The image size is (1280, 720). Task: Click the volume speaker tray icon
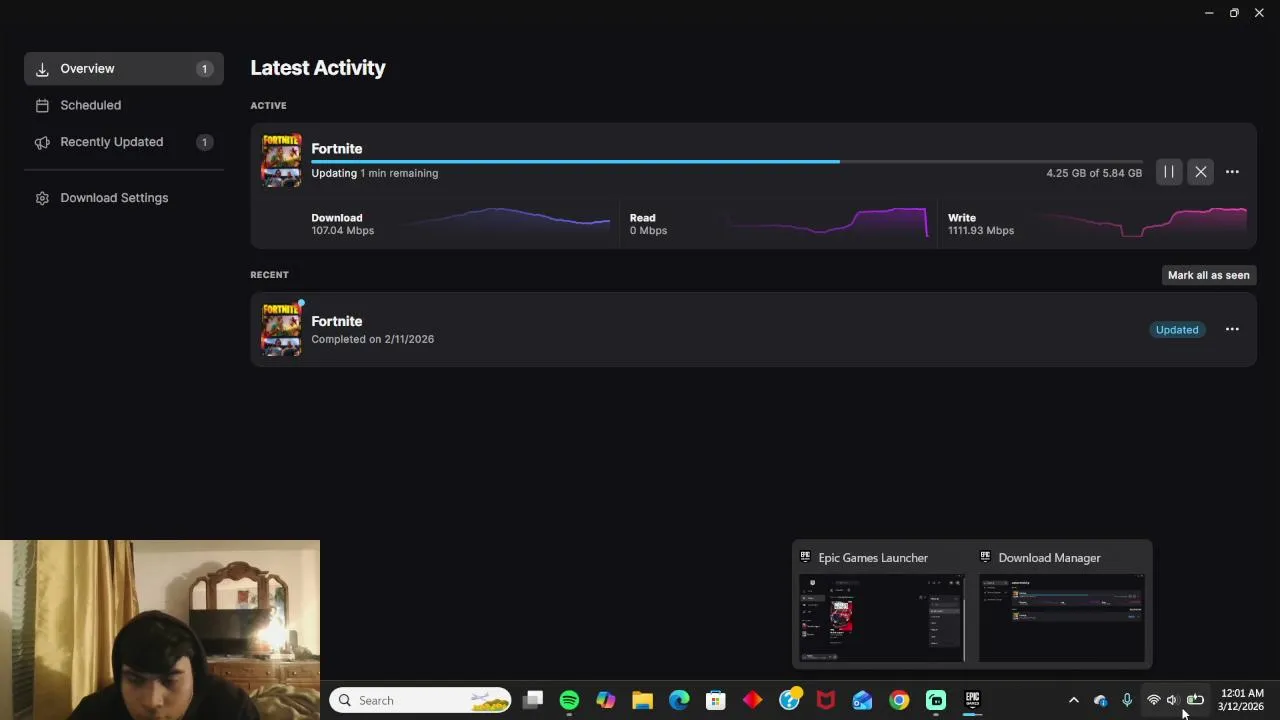click(x=1172, y=700)
